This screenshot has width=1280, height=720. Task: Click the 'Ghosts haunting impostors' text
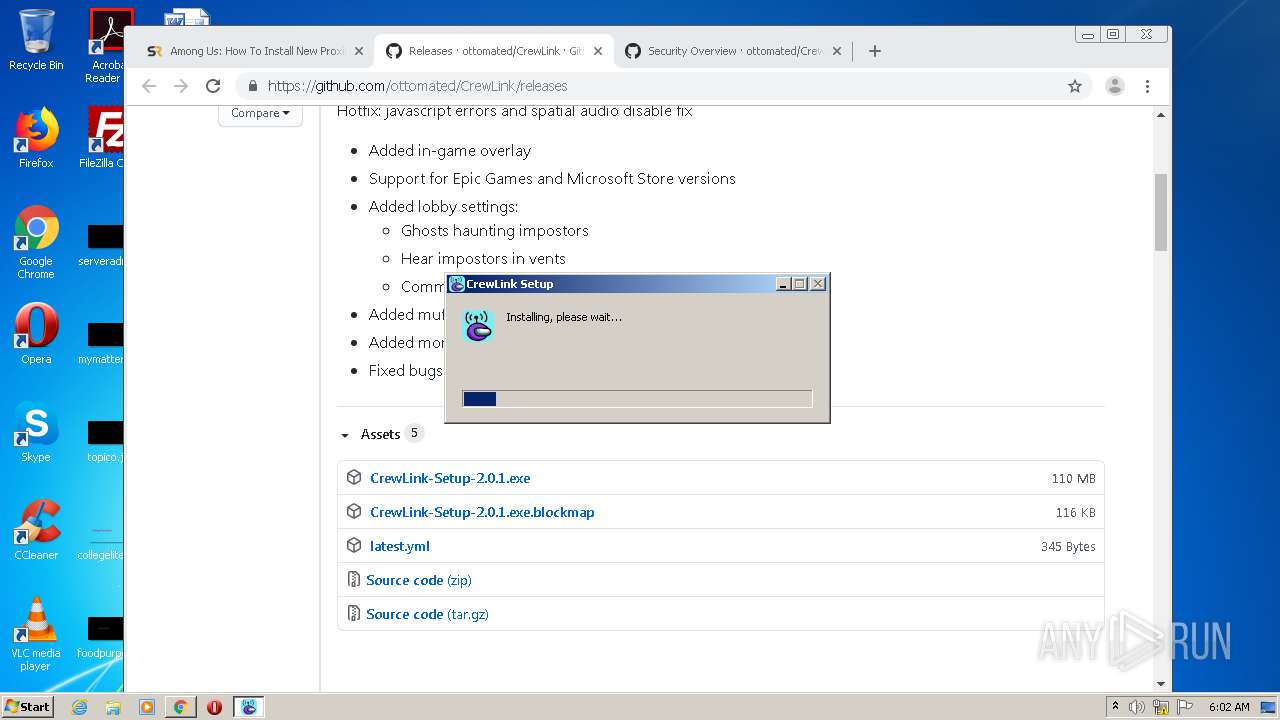(495, 231)
